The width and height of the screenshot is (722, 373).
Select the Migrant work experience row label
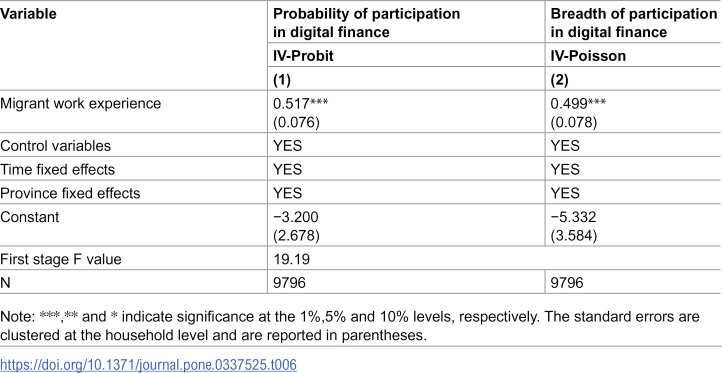pyautogui.click(x=81, y=104)
